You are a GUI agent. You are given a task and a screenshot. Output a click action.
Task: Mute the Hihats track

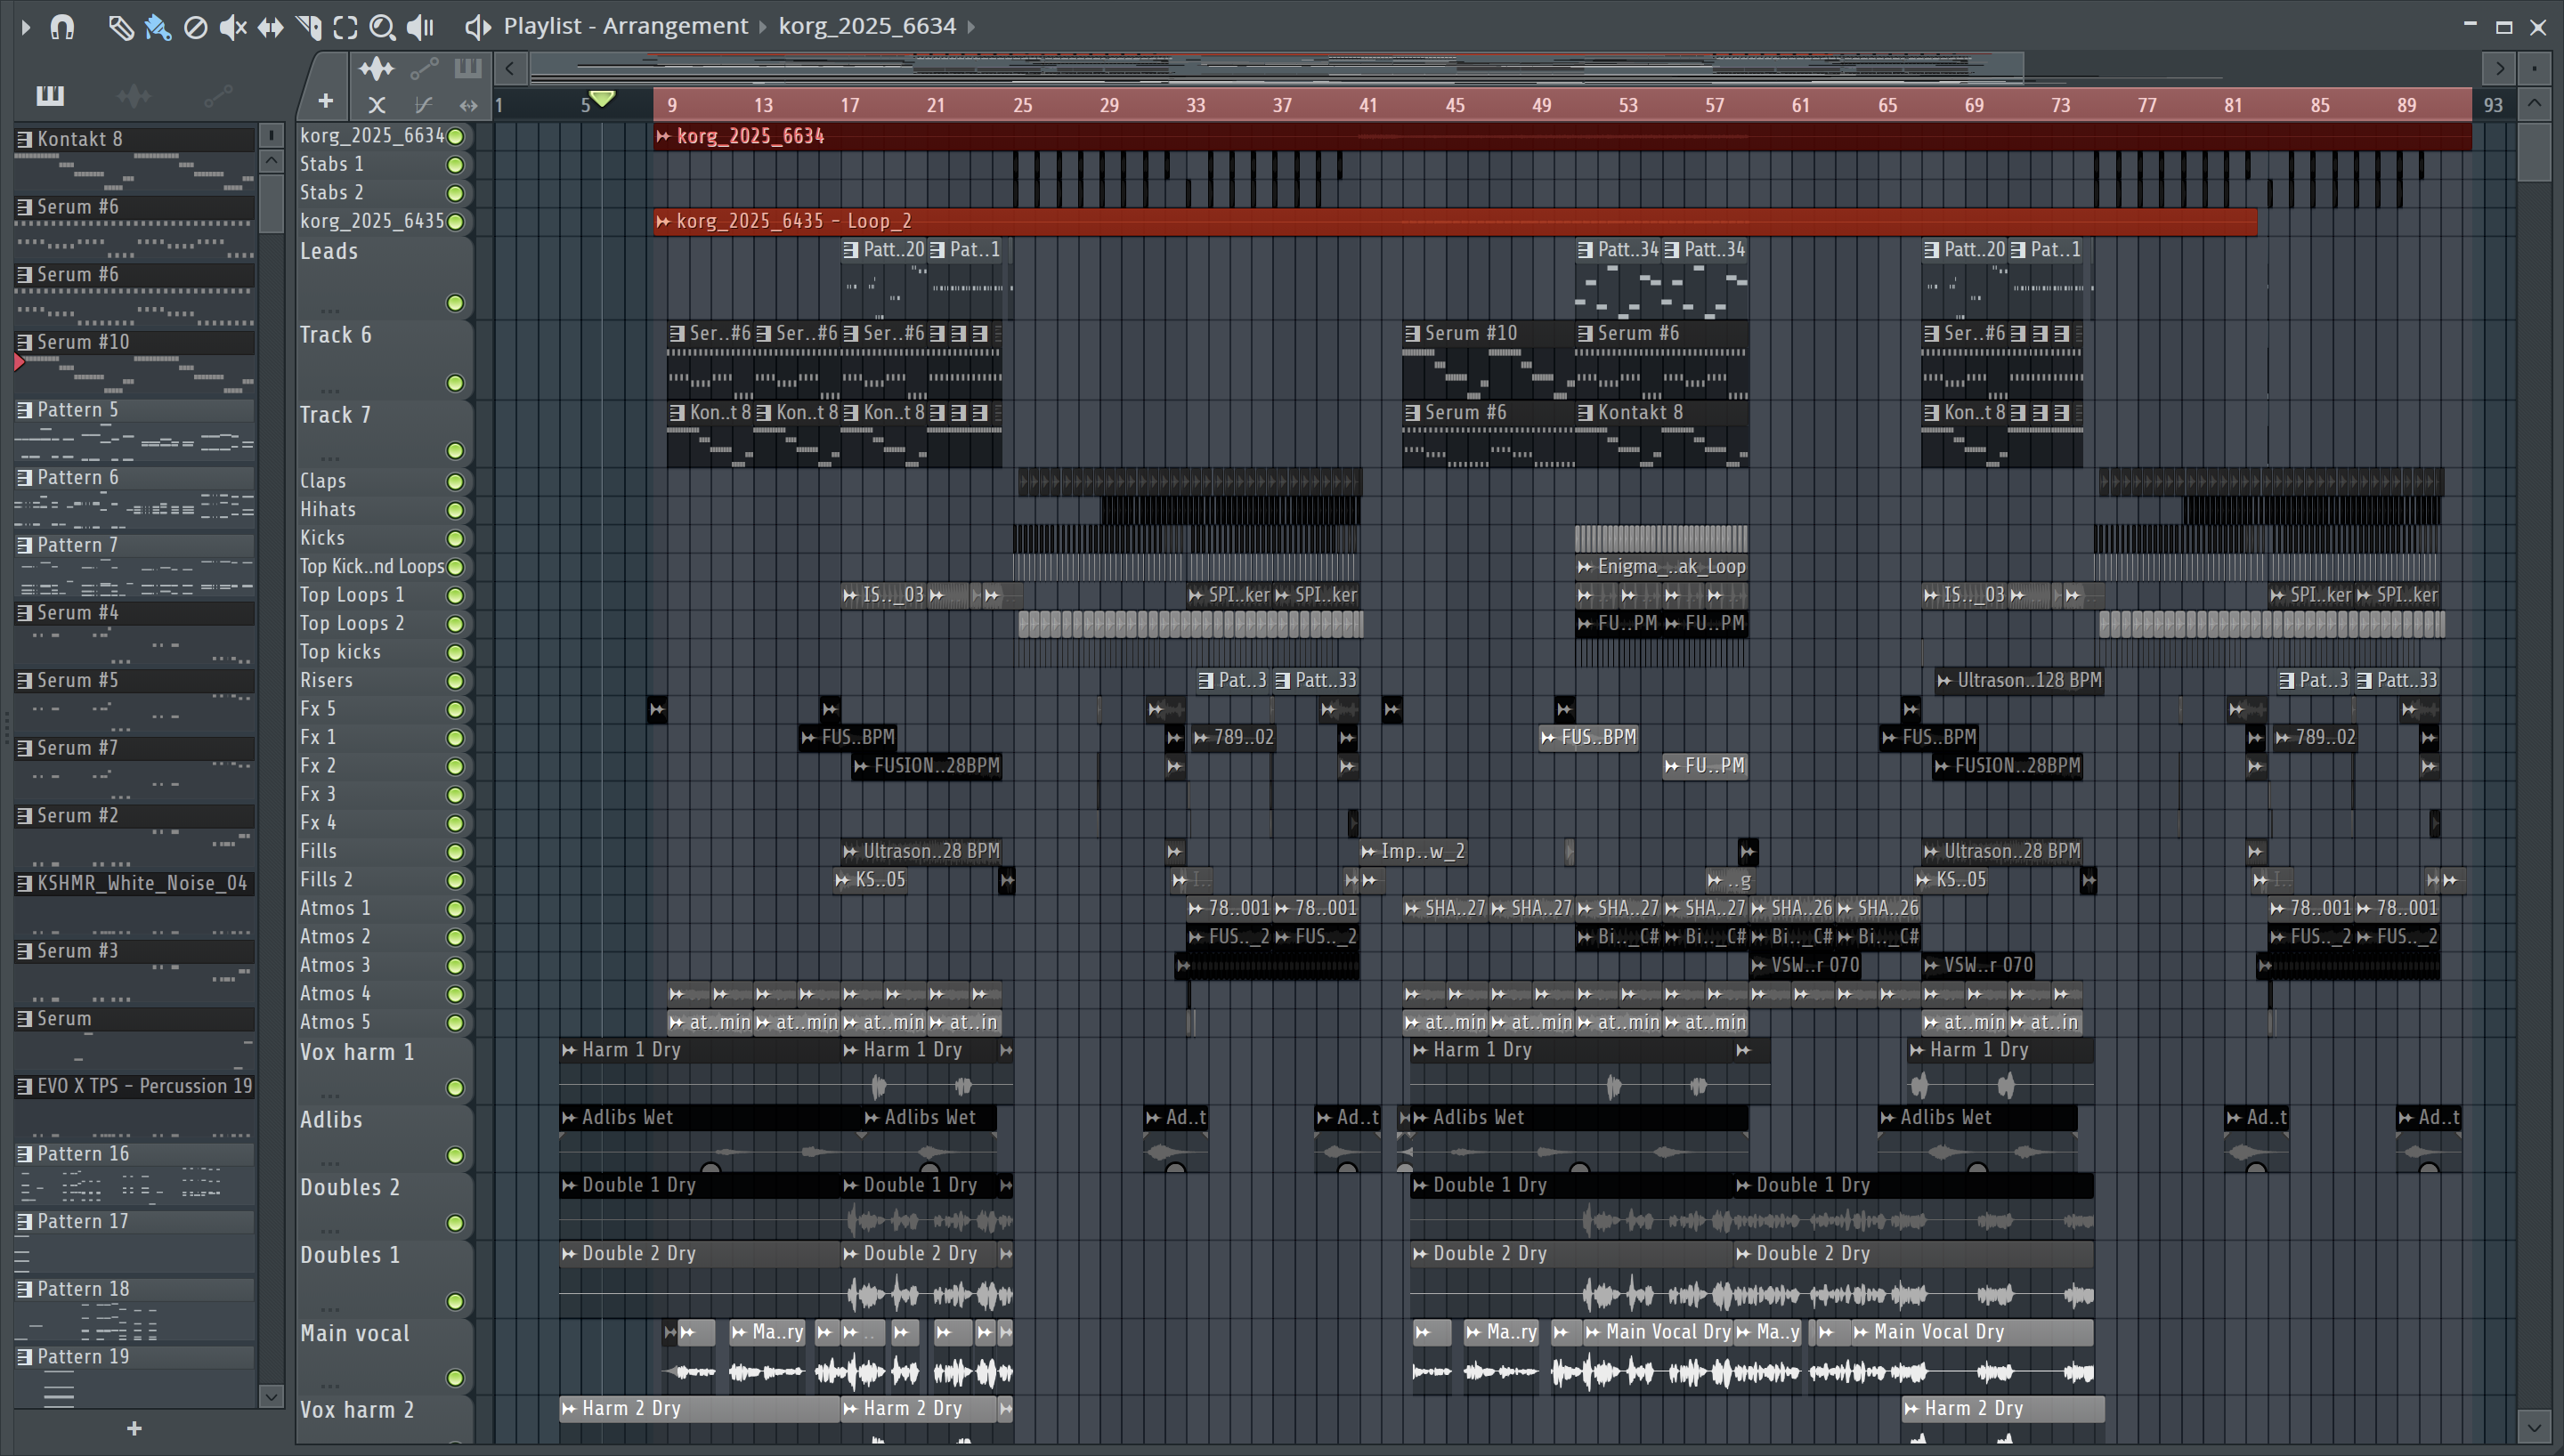point(455,510)
